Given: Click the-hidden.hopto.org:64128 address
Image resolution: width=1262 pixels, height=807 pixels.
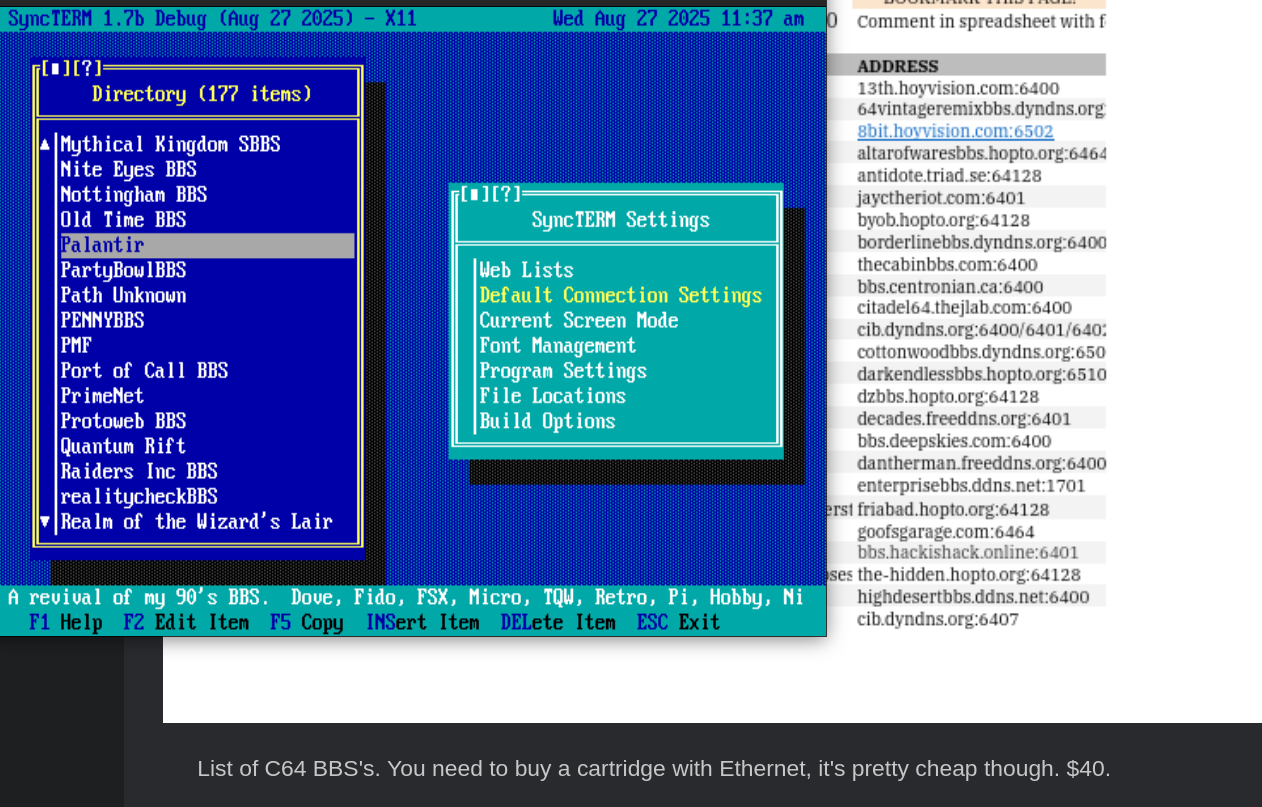Looking at the screenshot, I should pyautogui.click(x=969, y=575).
